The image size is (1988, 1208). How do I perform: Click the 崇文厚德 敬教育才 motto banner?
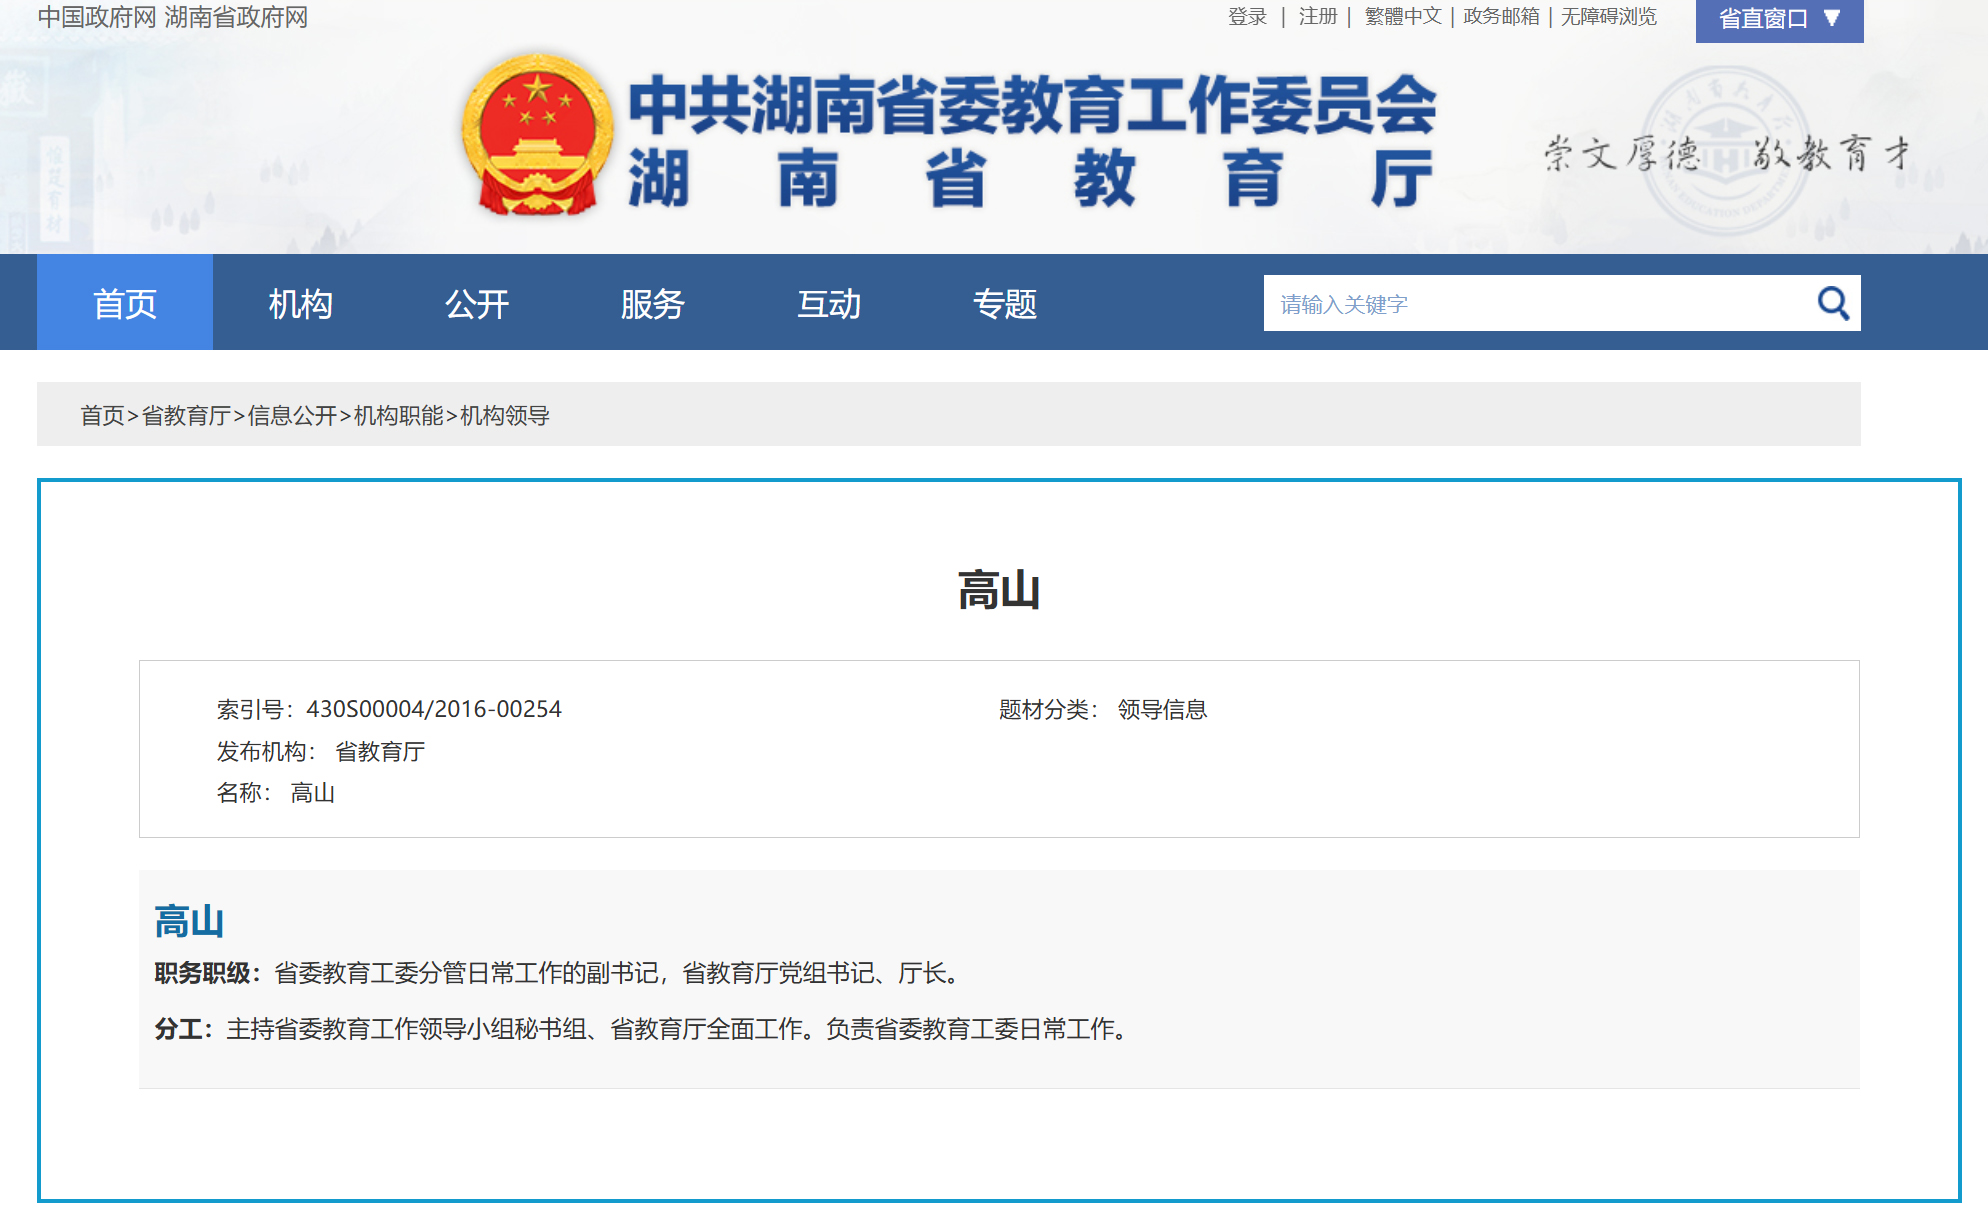pos(1725,153)
